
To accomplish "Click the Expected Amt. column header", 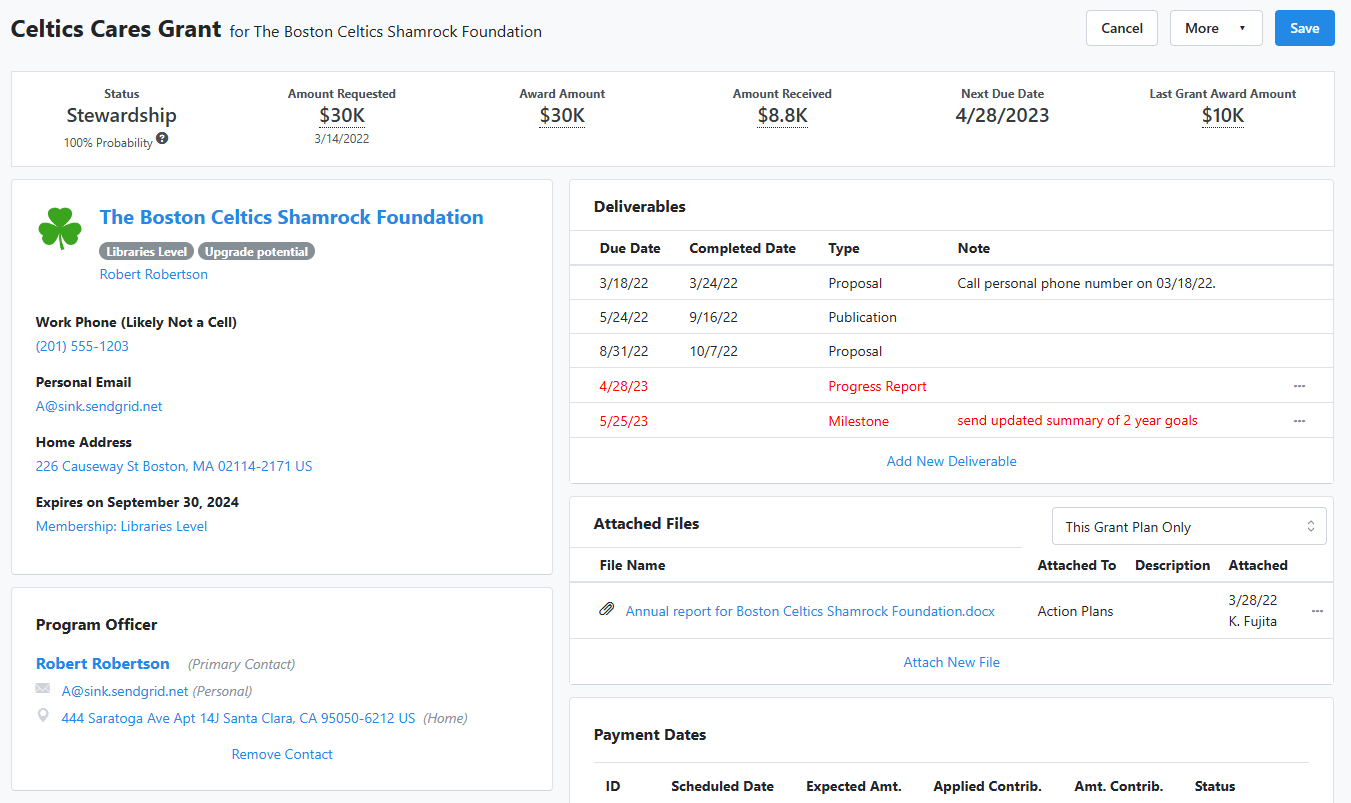I will click(x=853, y=786).
